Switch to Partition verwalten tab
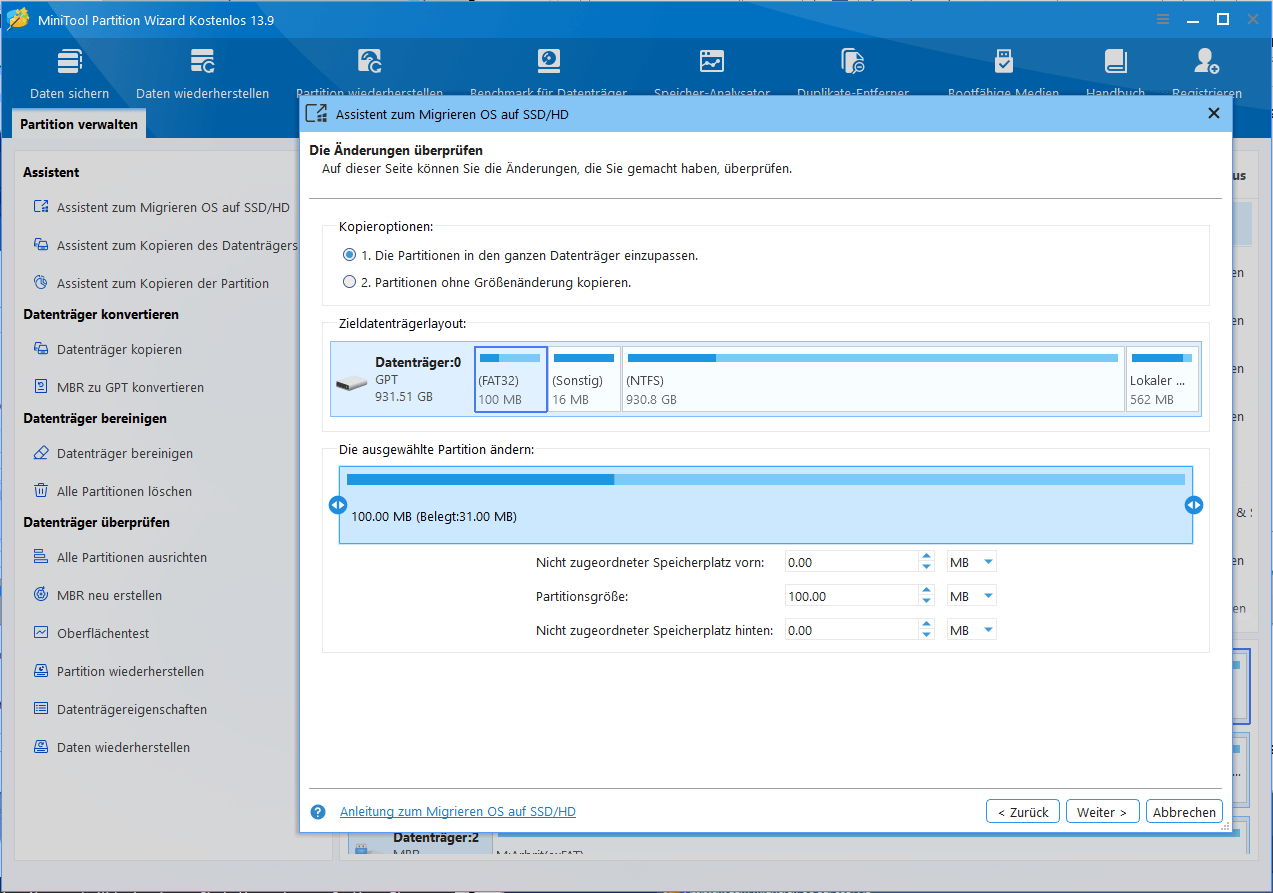This screenshot has width=1273, height=893. pos(80,125)
